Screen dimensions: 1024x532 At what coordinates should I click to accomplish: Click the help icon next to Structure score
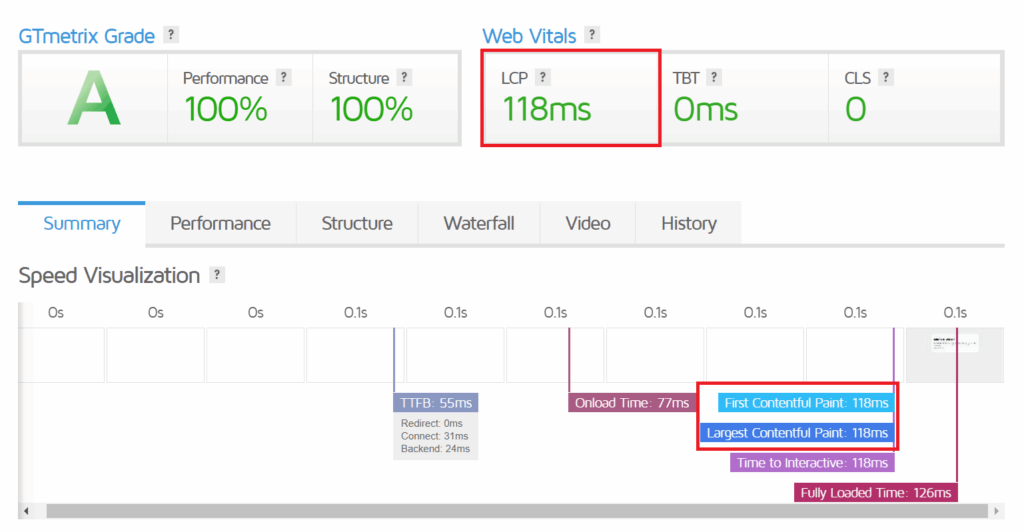click(x=404, y=77)
